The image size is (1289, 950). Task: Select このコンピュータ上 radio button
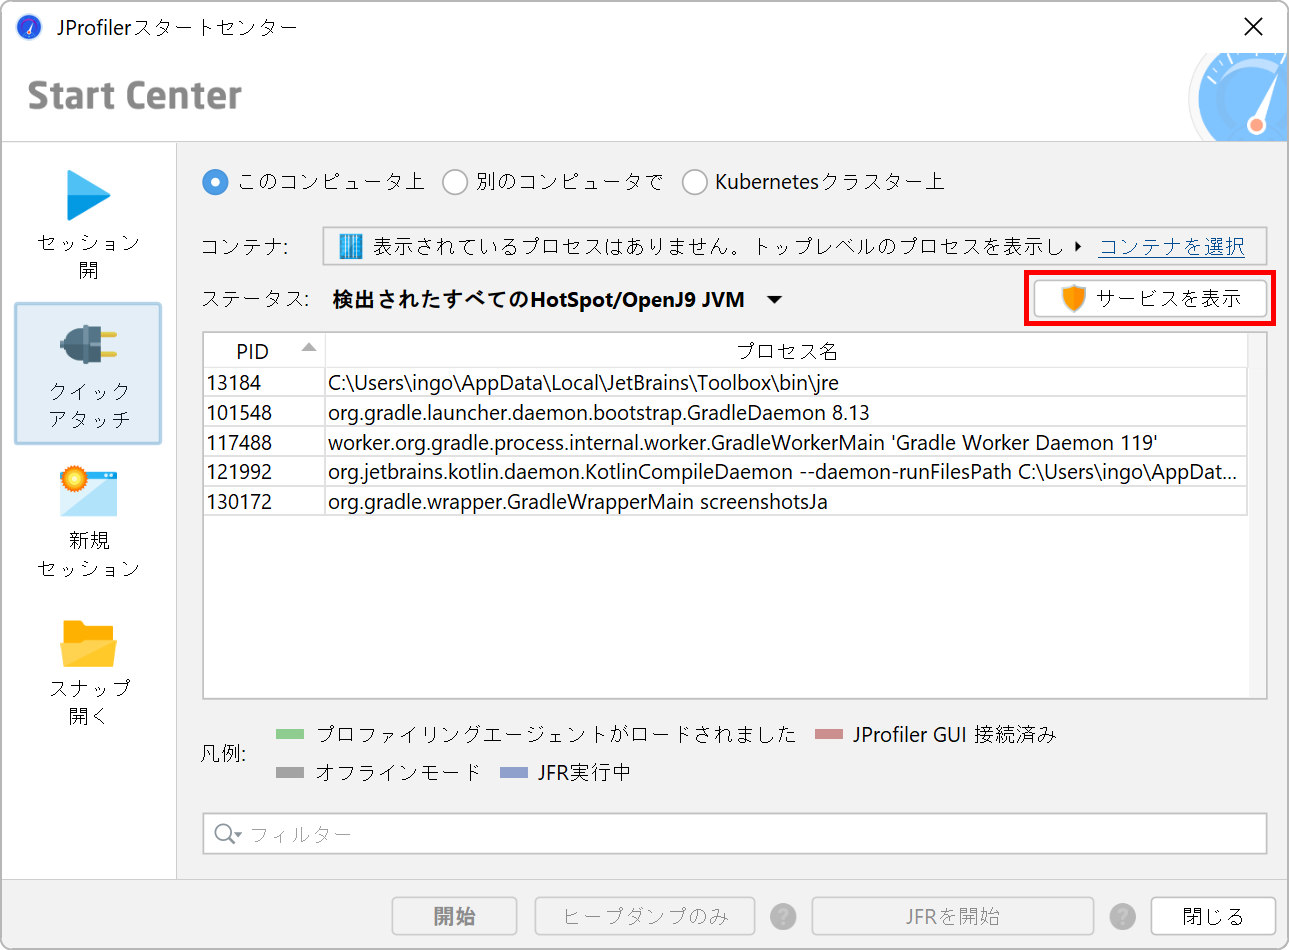(x=215, y=182)
